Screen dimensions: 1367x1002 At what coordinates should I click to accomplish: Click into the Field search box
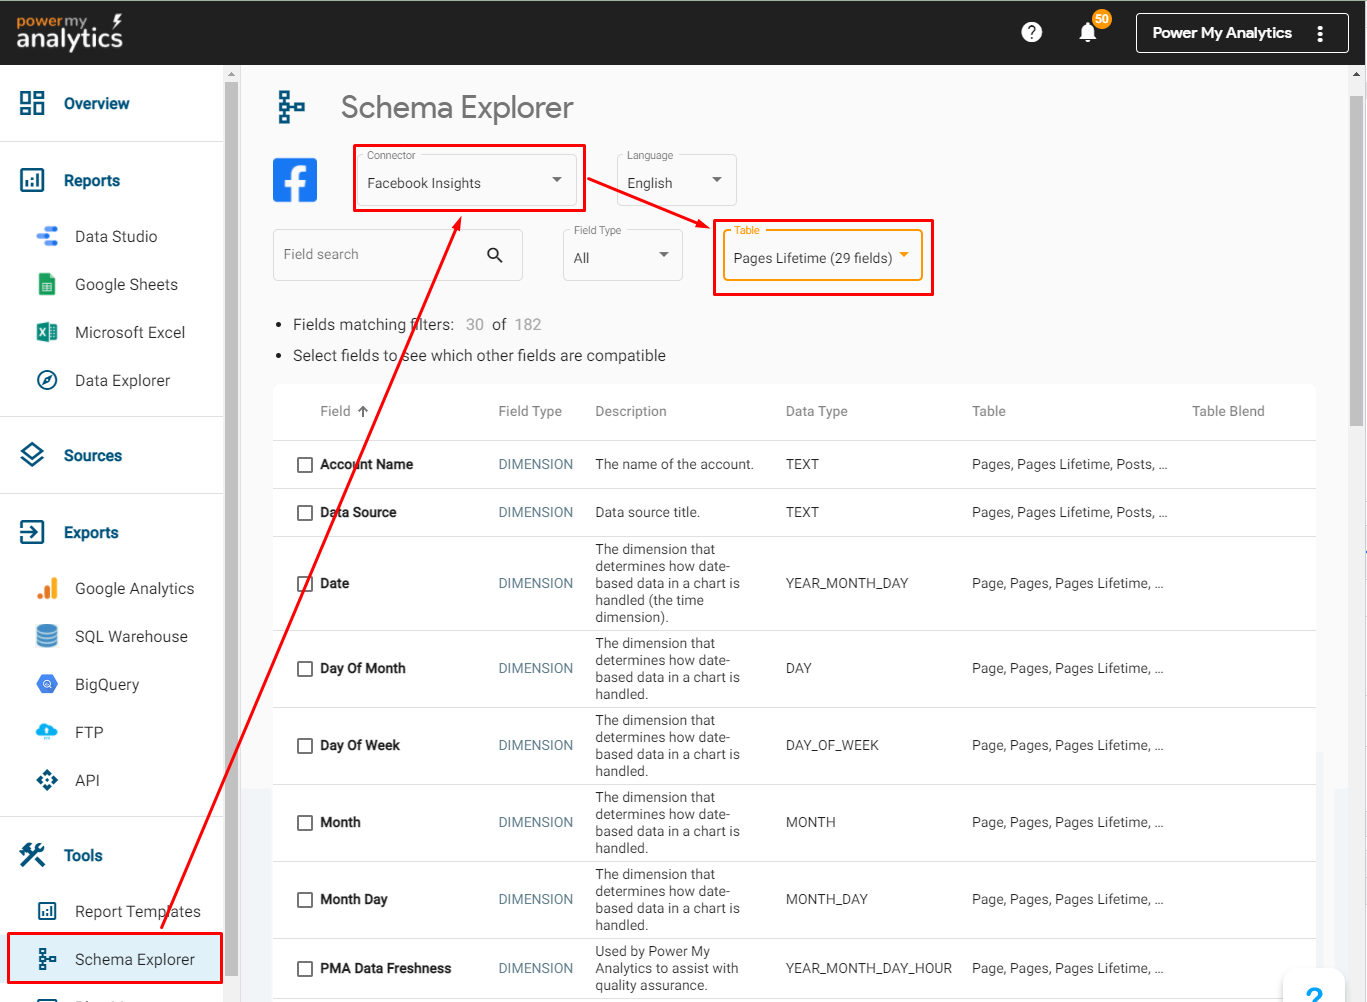[x=375, y=255]
